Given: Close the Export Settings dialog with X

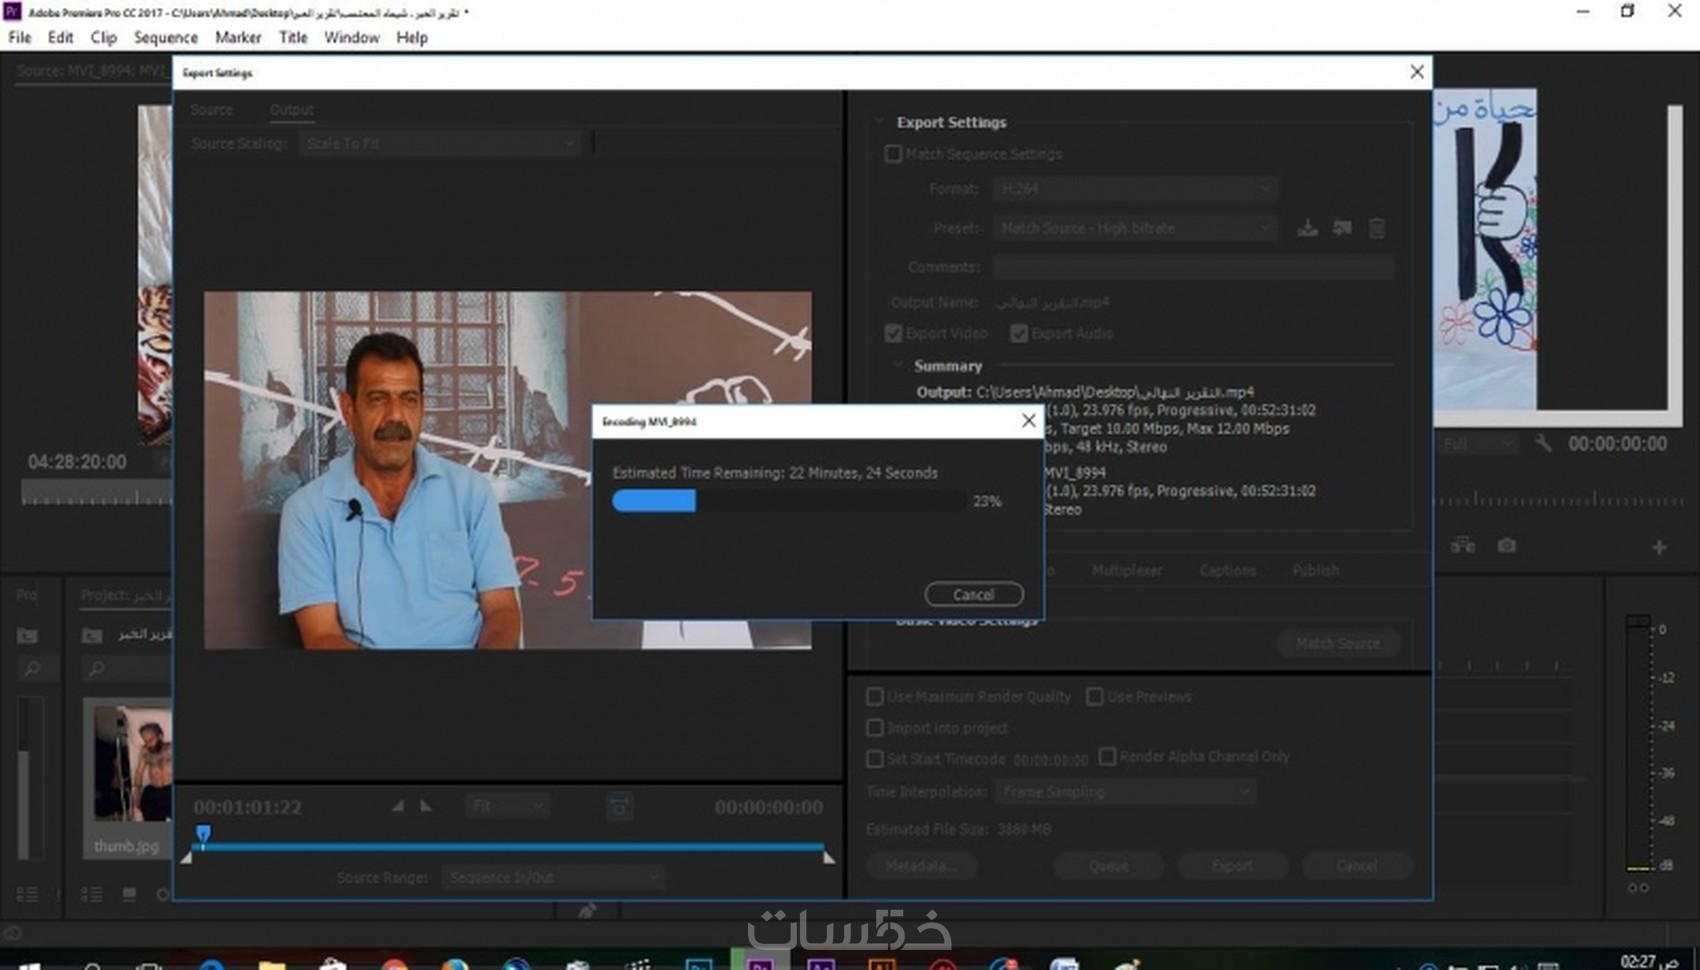Looking at the screenshot, I should 1417,72.
